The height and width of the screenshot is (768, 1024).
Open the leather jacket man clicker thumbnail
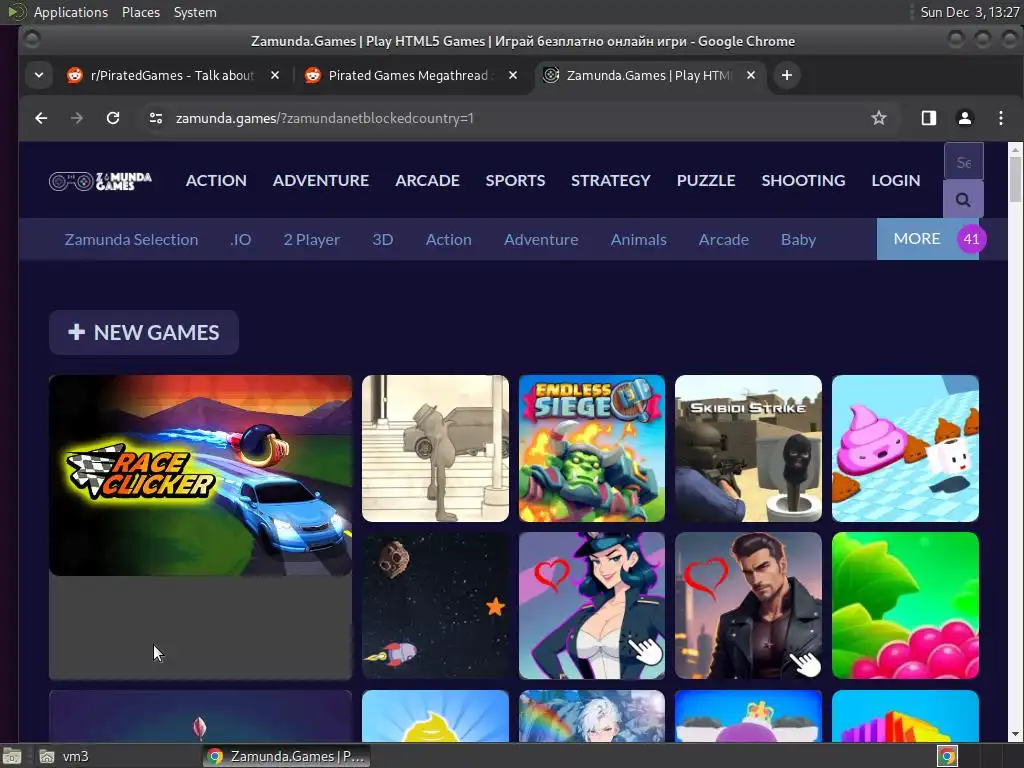748,605
